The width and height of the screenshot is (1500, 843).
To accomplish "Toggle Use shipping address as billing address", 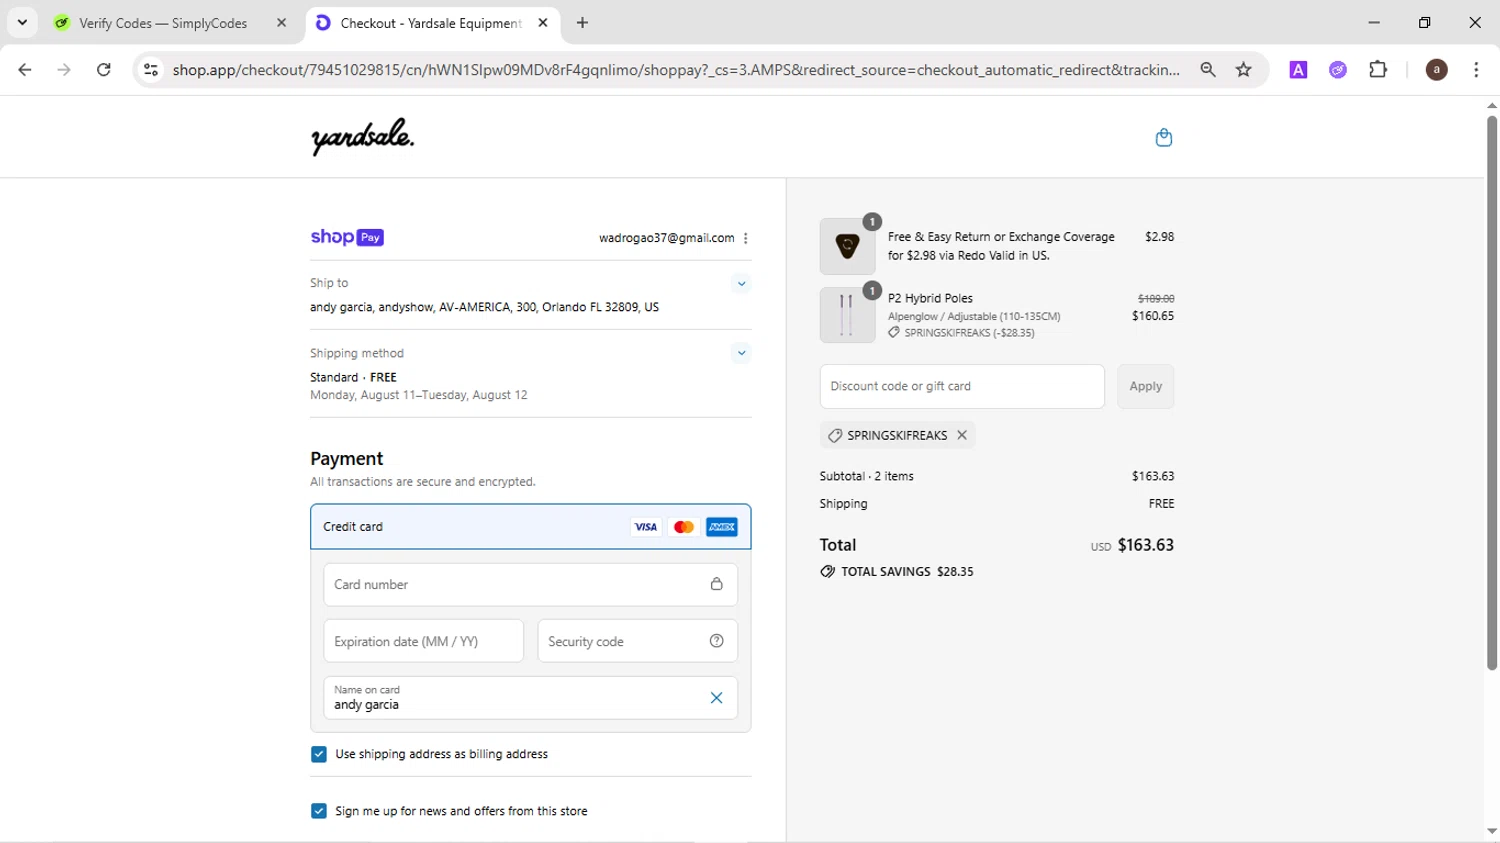I will pos(319,754).
